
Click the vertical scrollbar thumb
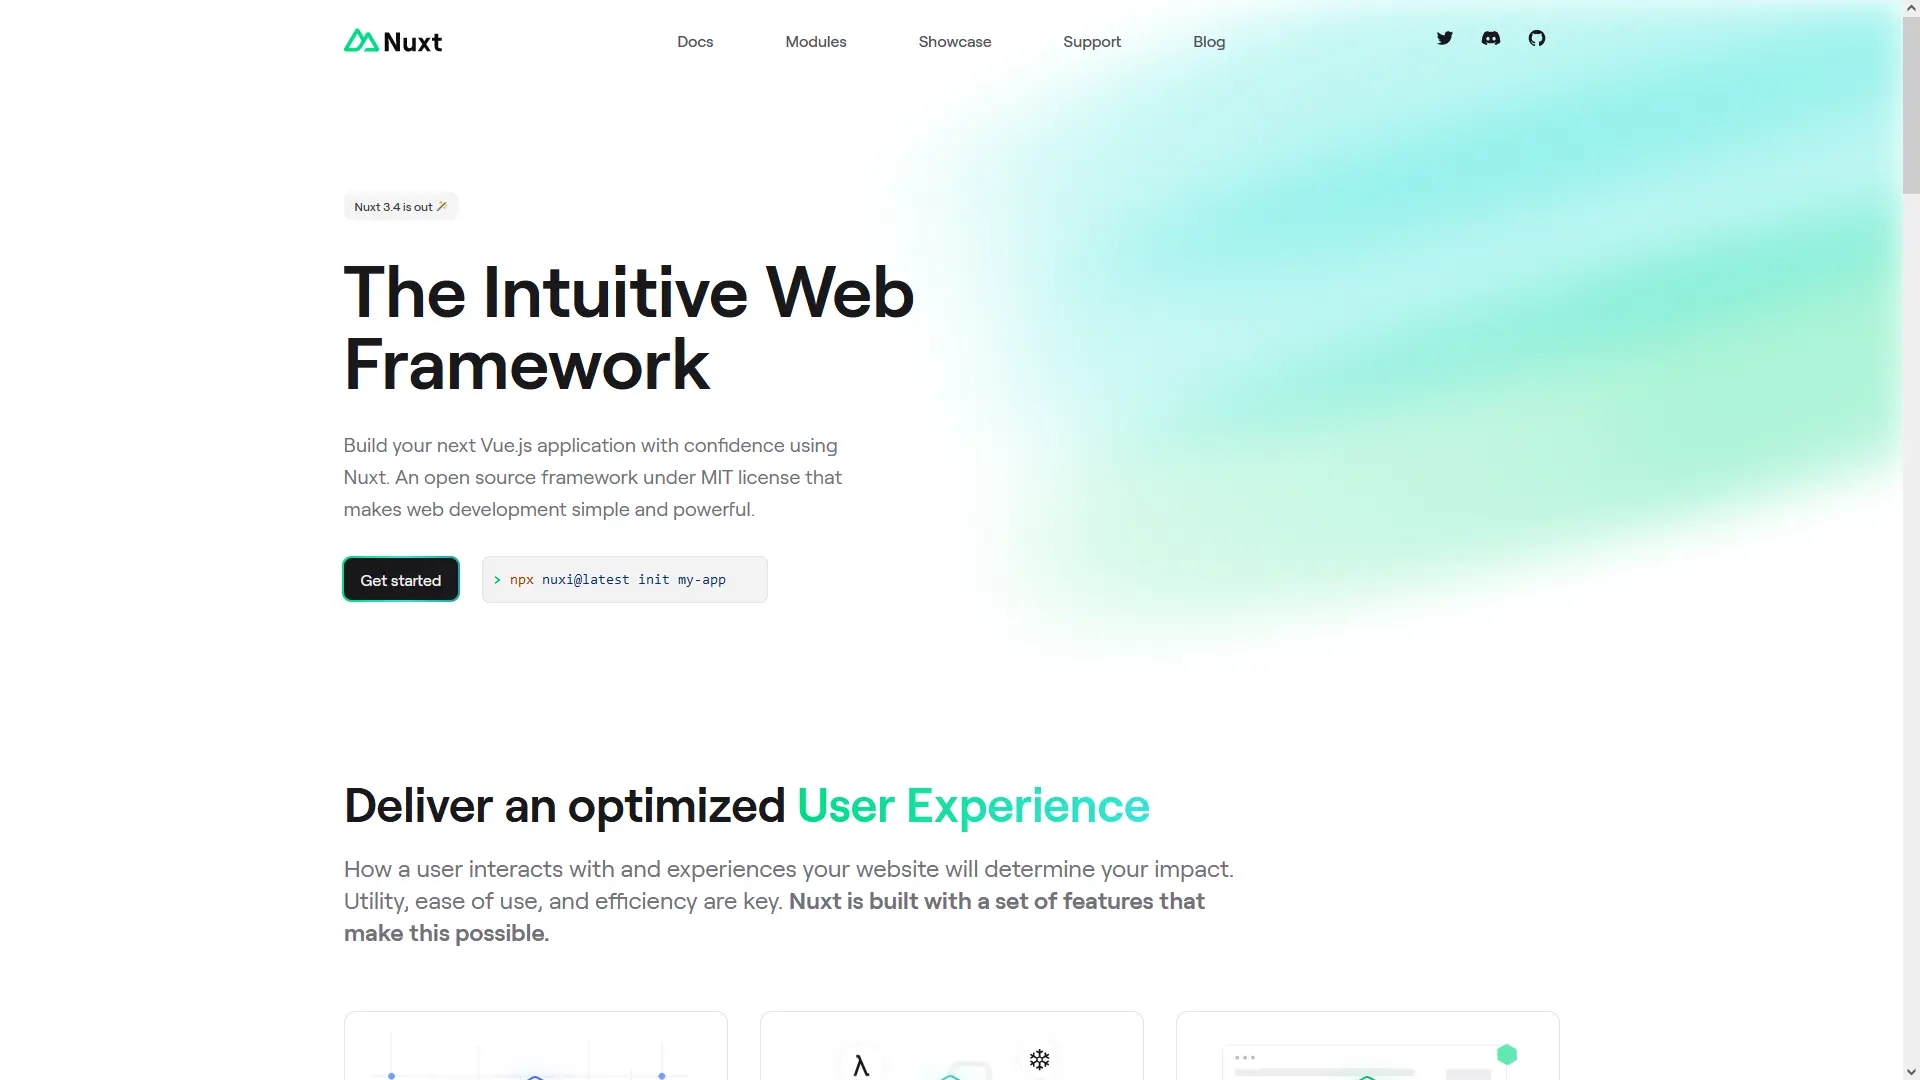point(1911,105)
